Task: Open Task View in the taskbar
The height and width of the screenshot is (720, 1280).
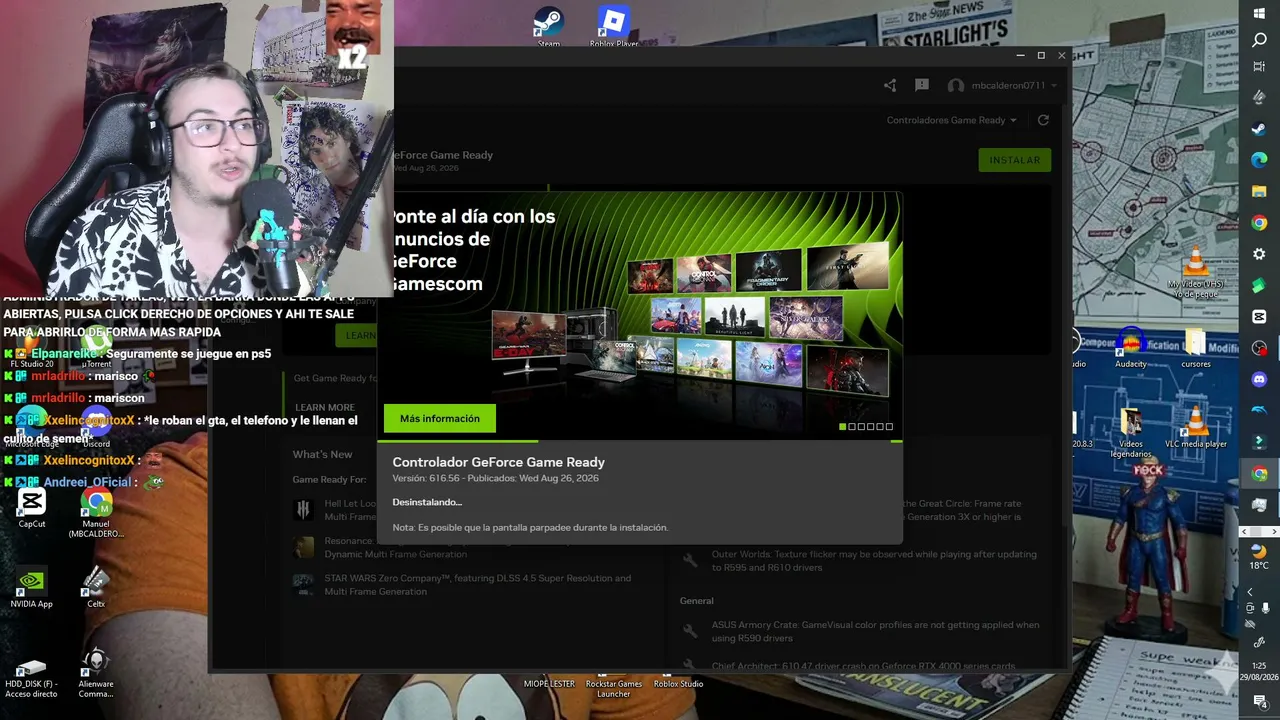Action: click(1259, 66)
